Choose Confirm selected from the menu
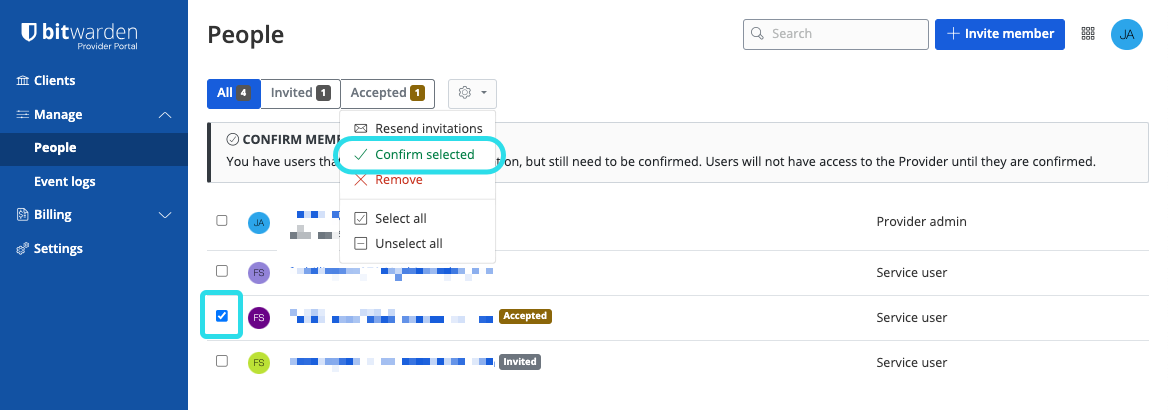Viewport: 1168px width, 410px height. pos(424,155)
